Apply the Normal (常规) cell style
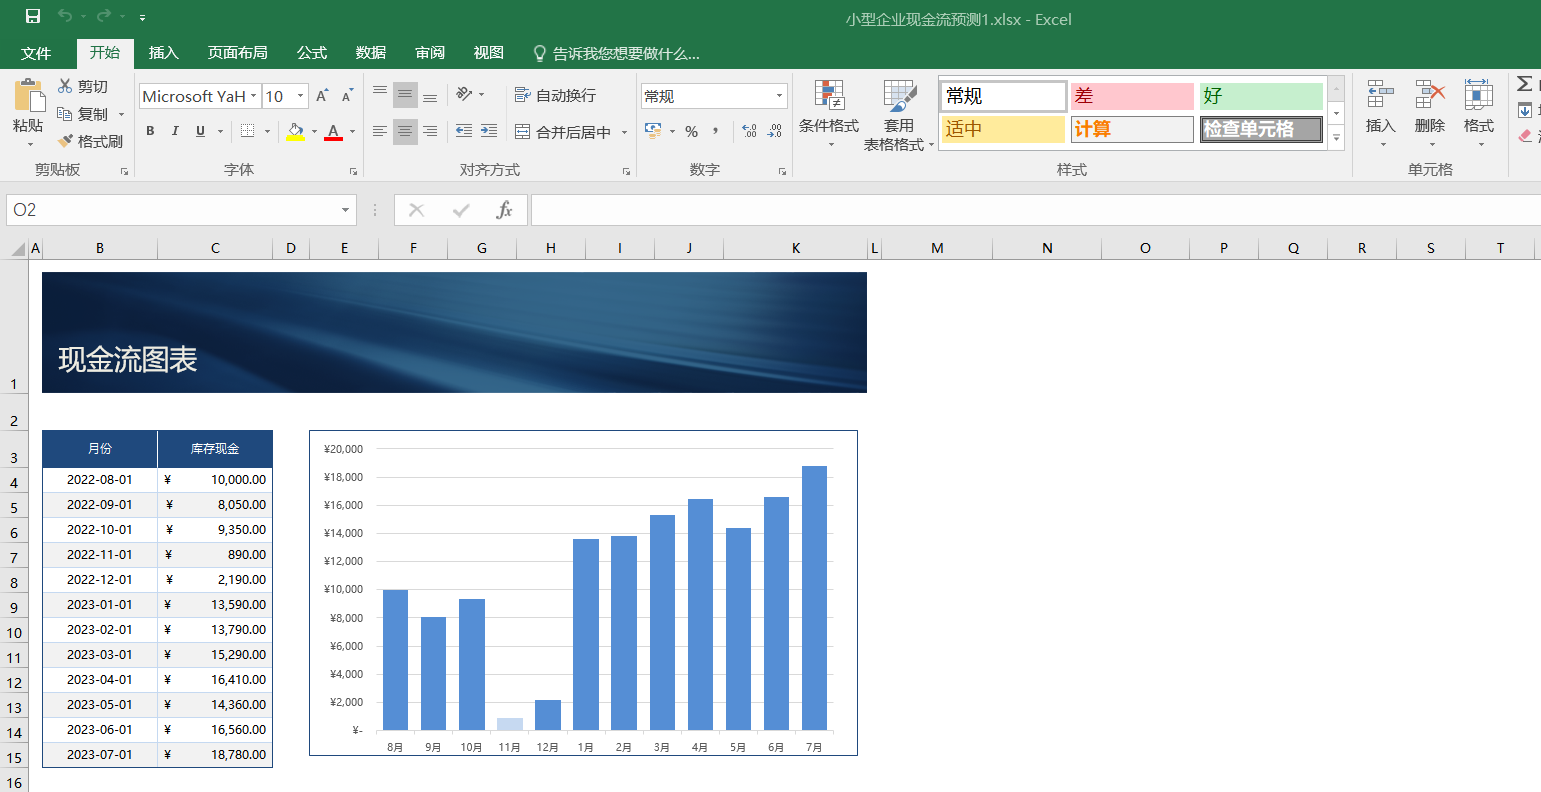The height and width of the screenshot is (792, 1541). pyautogui.click(x=1003, y=96)
